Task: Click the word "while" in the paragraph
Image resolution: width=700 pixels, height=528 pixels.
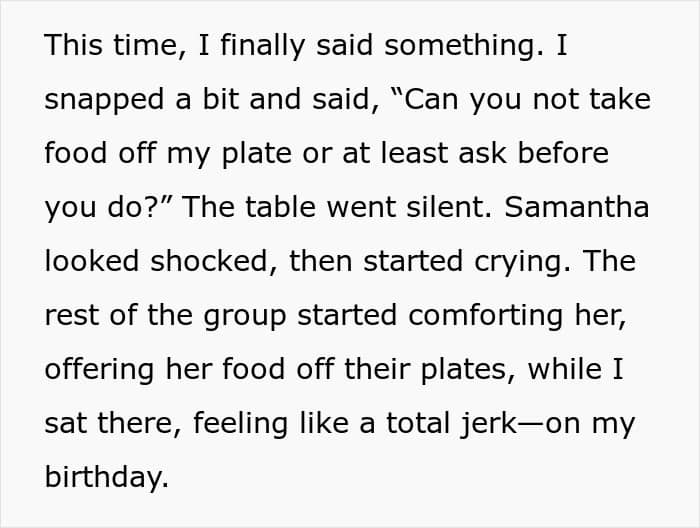Action: pos(565,369)
